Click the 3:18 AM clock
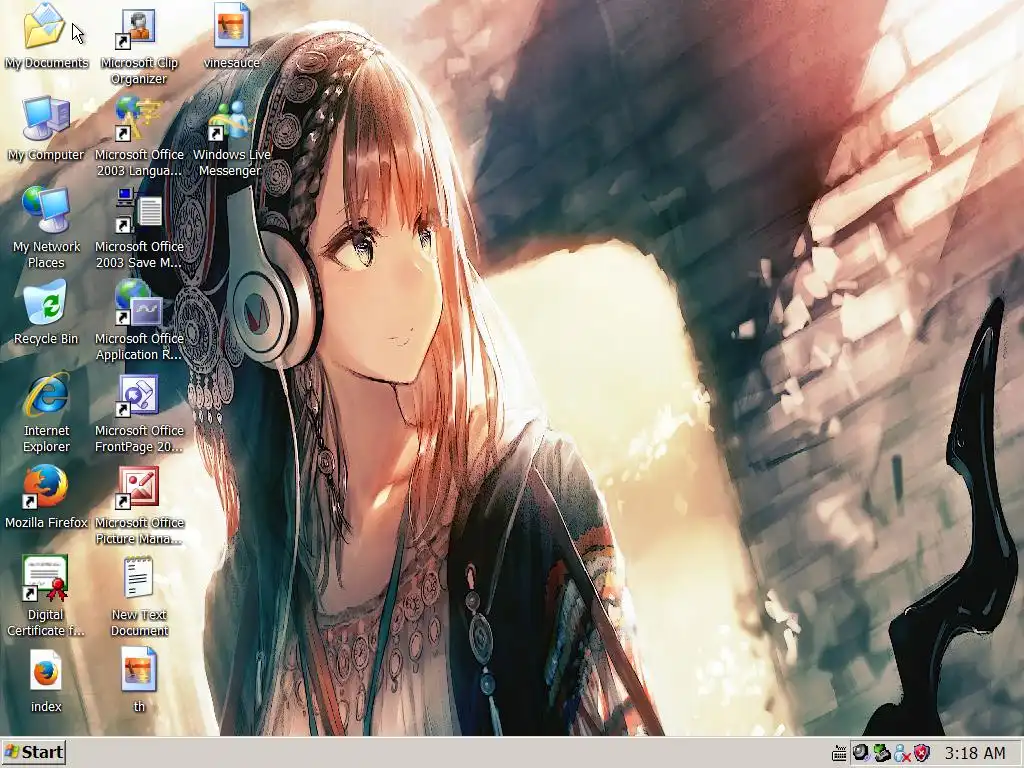1024x768 pixels. 975,753
